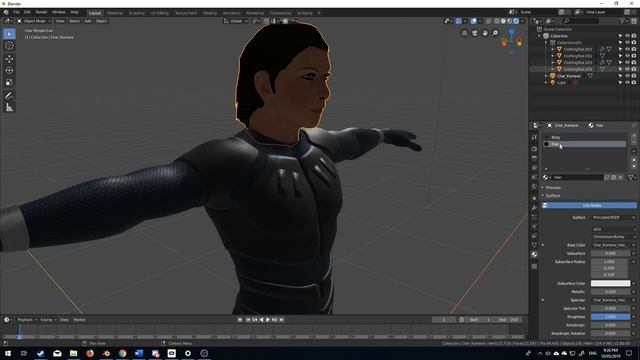Toggle selectable arrow for ClothingTest.004
Screen dimensions: 640x360
click(620, 69)
